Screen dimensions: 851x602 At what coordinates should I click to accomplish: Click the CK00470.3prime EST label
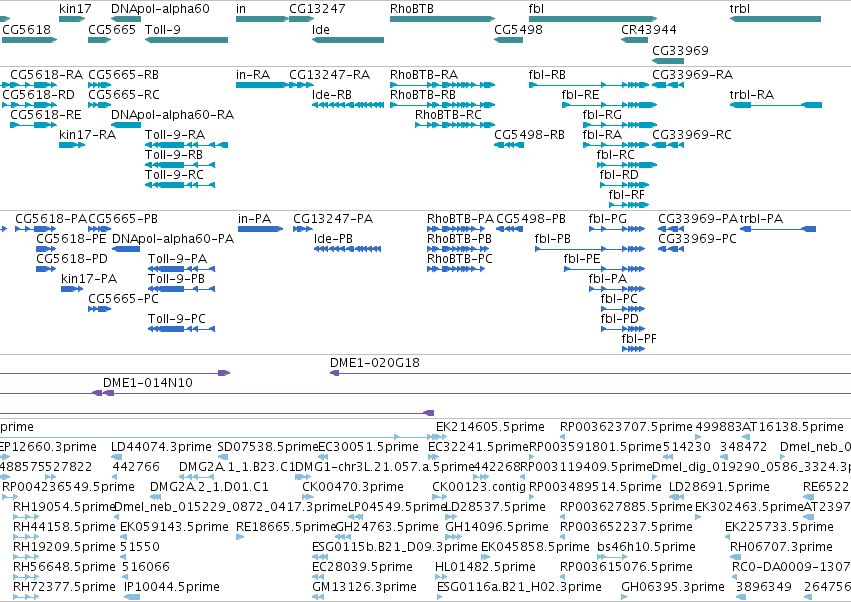pos(353,487)
